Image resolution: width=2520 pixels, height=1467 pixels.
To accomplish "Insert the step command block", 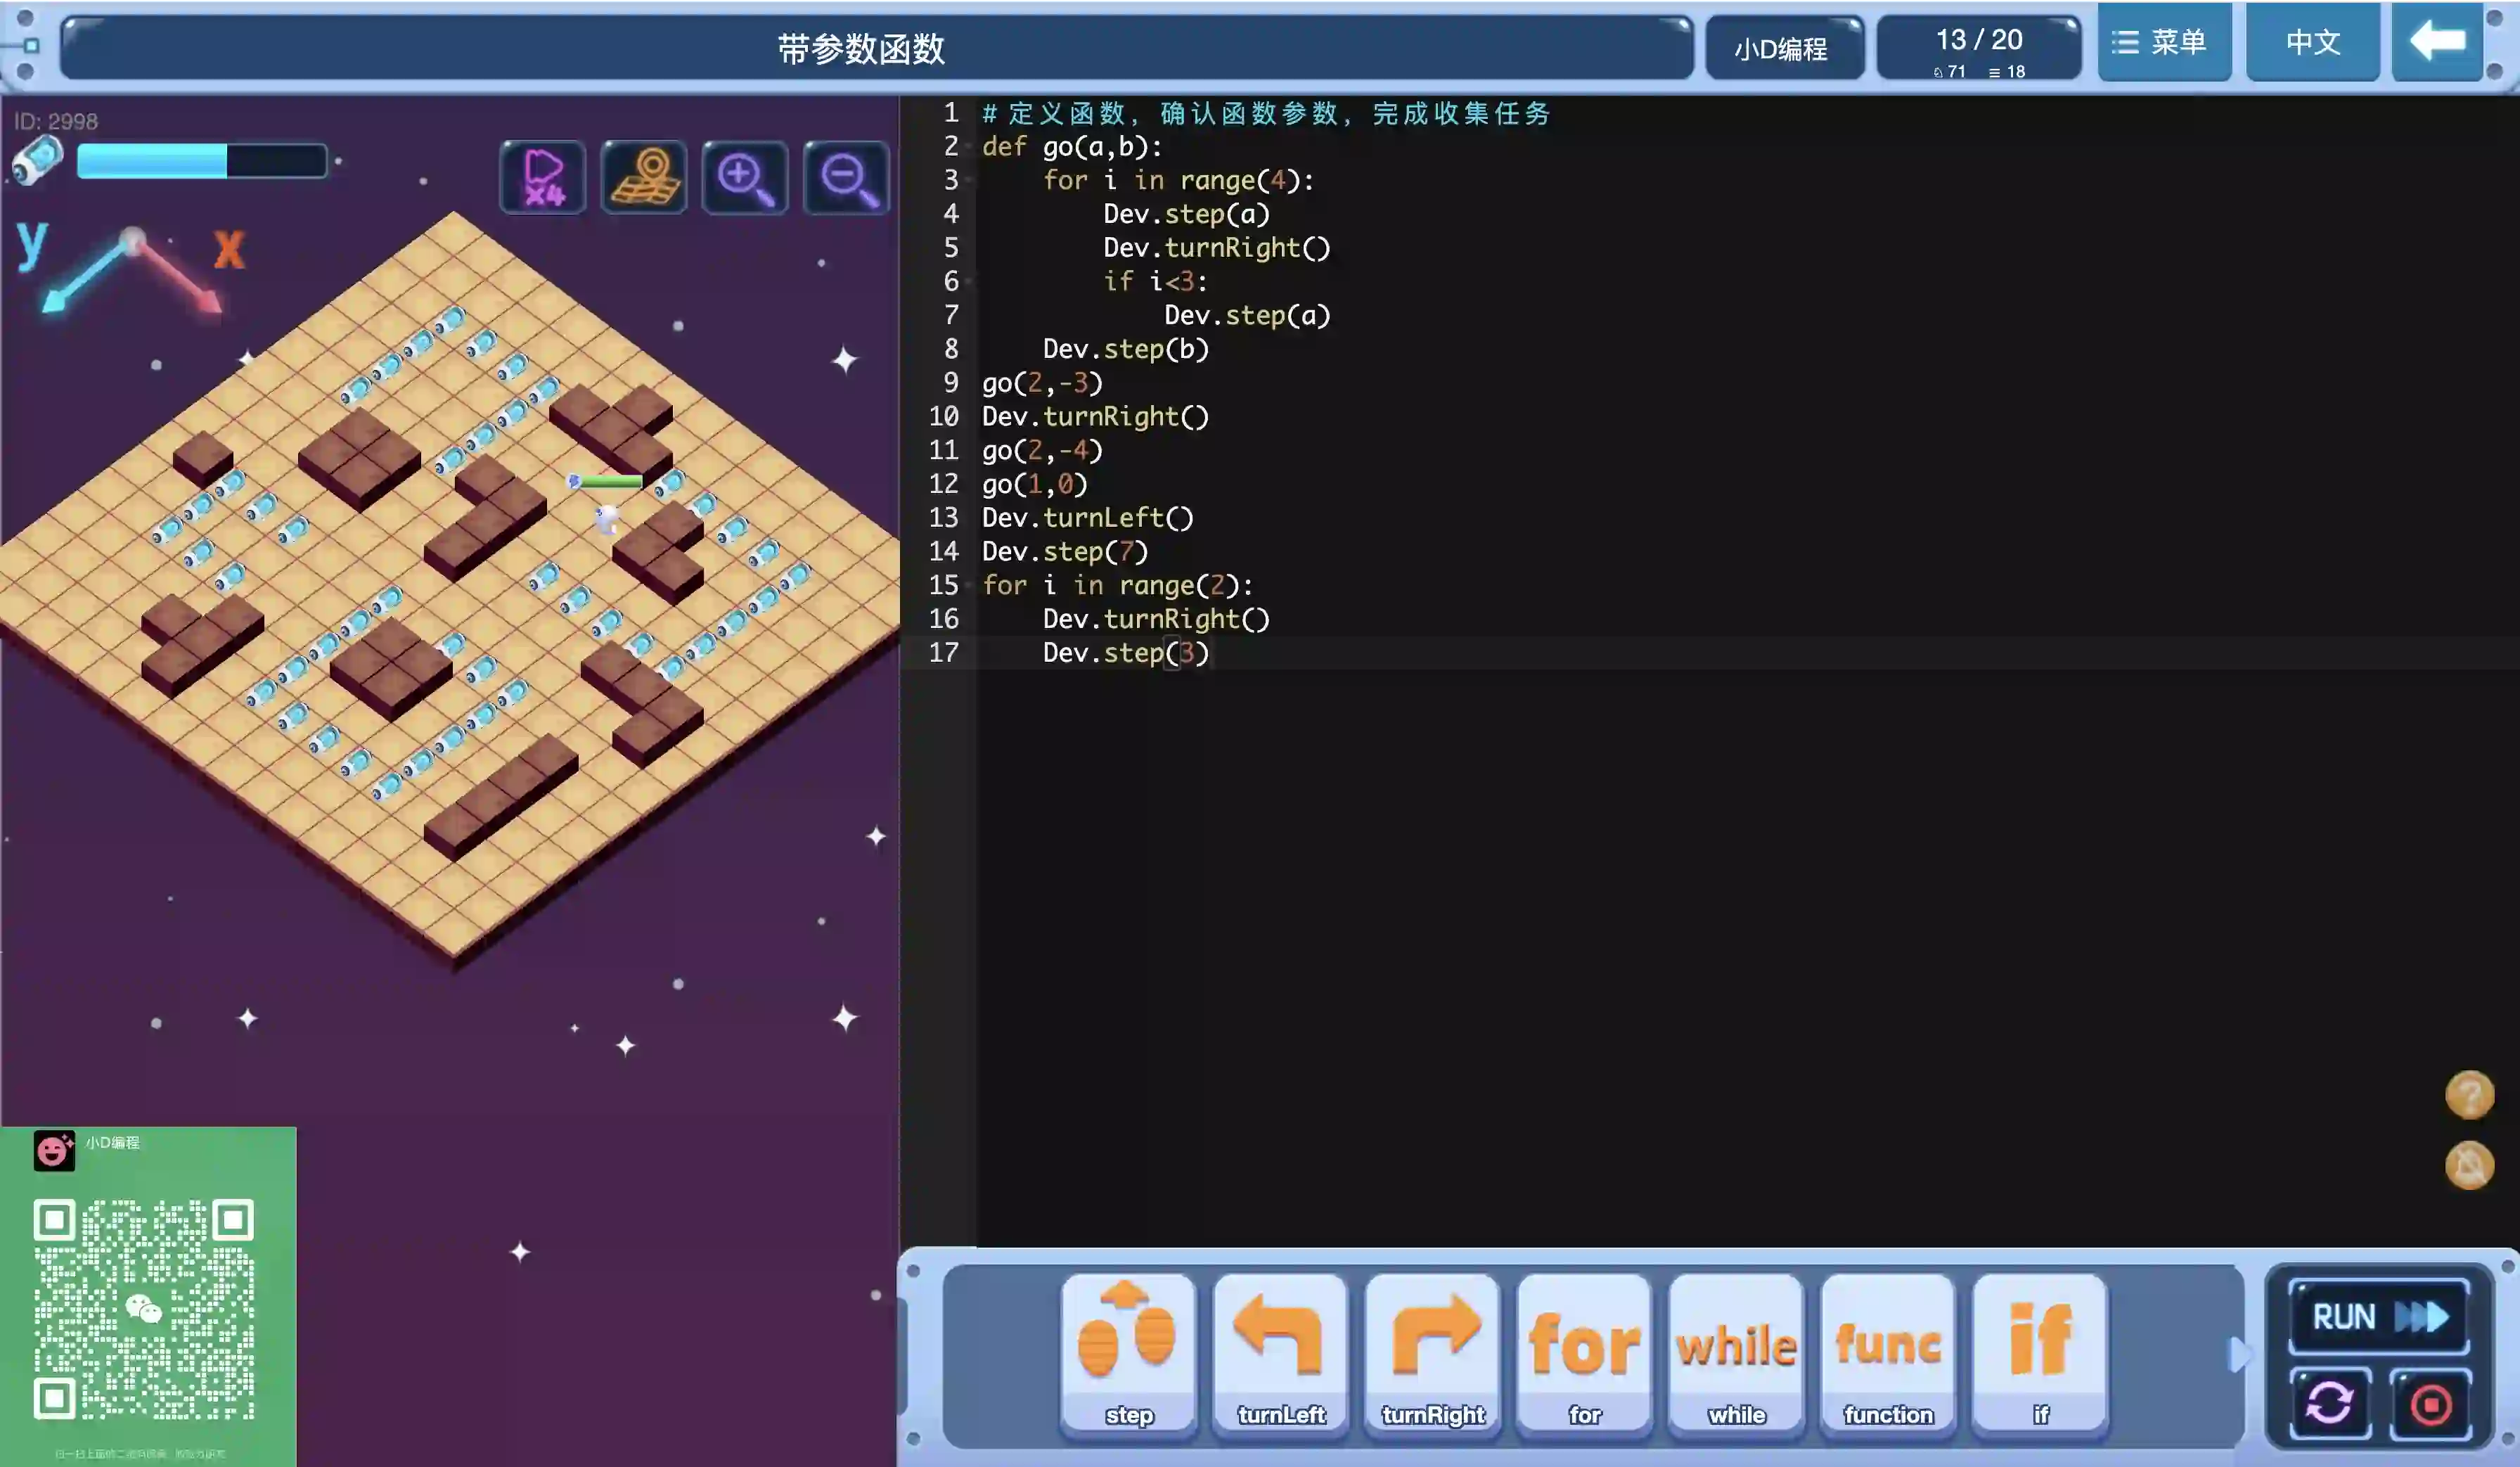I will [1129, 1352].
